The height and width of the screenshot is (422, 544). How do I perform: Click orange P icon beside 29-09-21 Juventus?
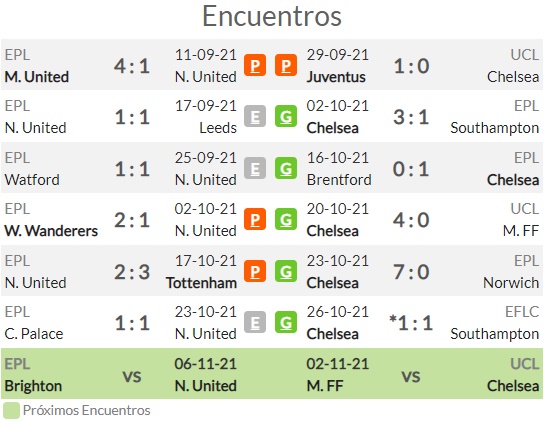pyautogui.click(x=286, y=65)
